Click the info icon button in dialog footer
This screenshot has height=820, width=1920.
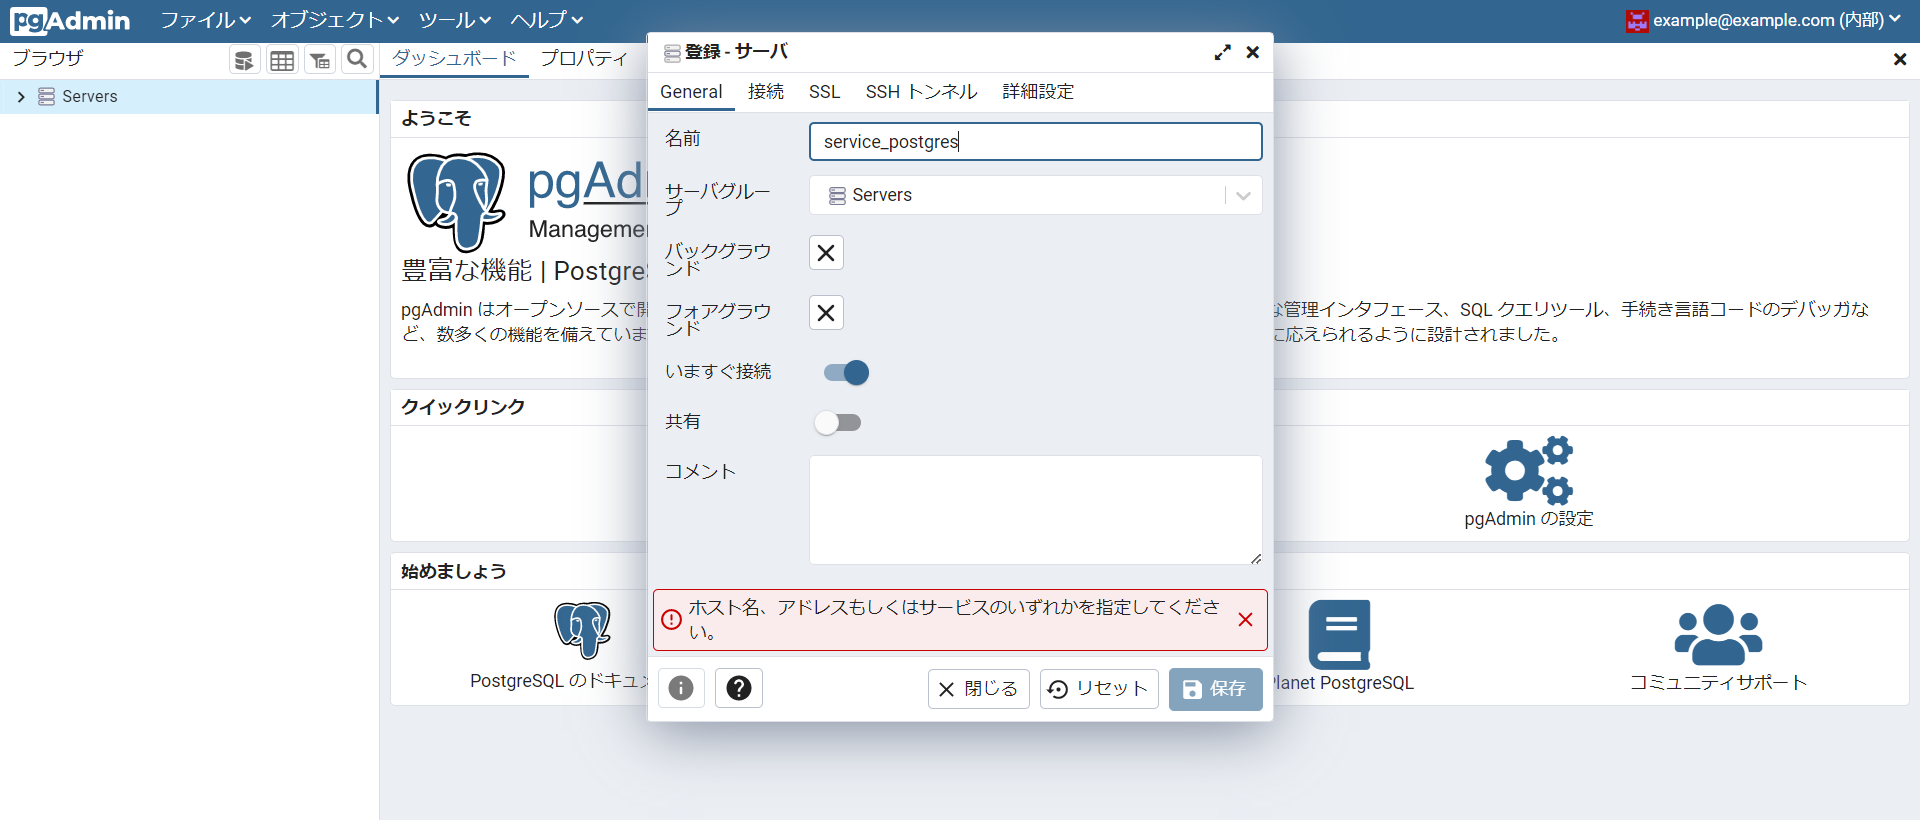point(681,688)
